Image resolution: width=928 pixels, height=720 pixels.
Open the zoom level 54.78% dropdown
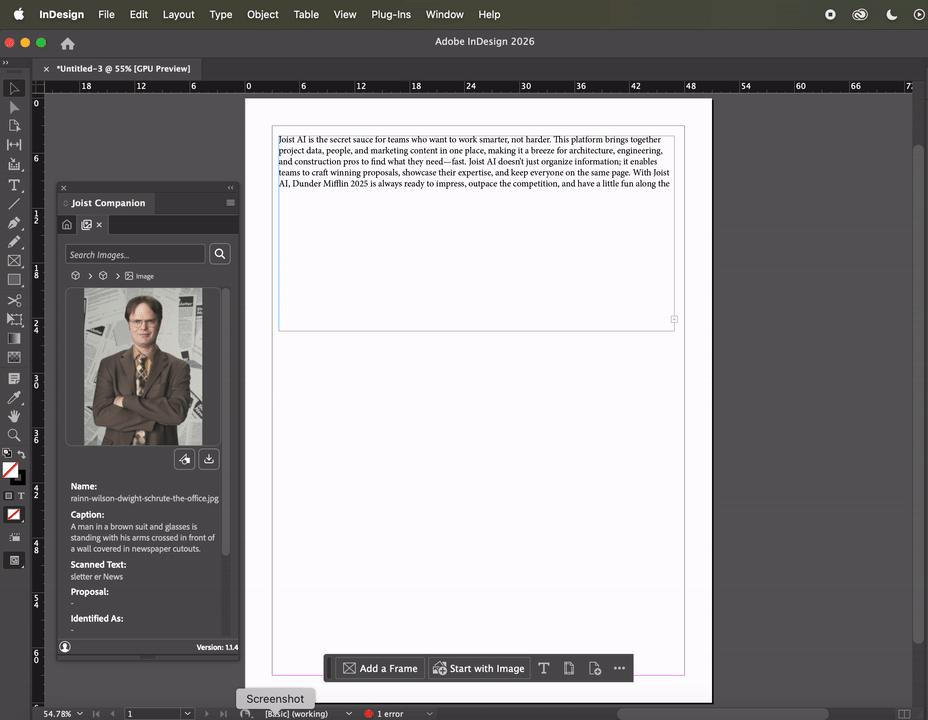[80, 713]
